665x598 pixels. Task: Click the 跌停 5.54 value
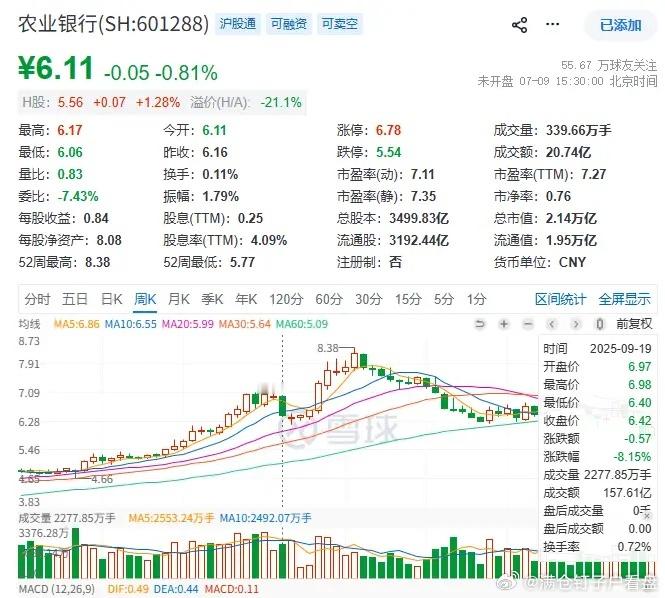pos(388,152)
